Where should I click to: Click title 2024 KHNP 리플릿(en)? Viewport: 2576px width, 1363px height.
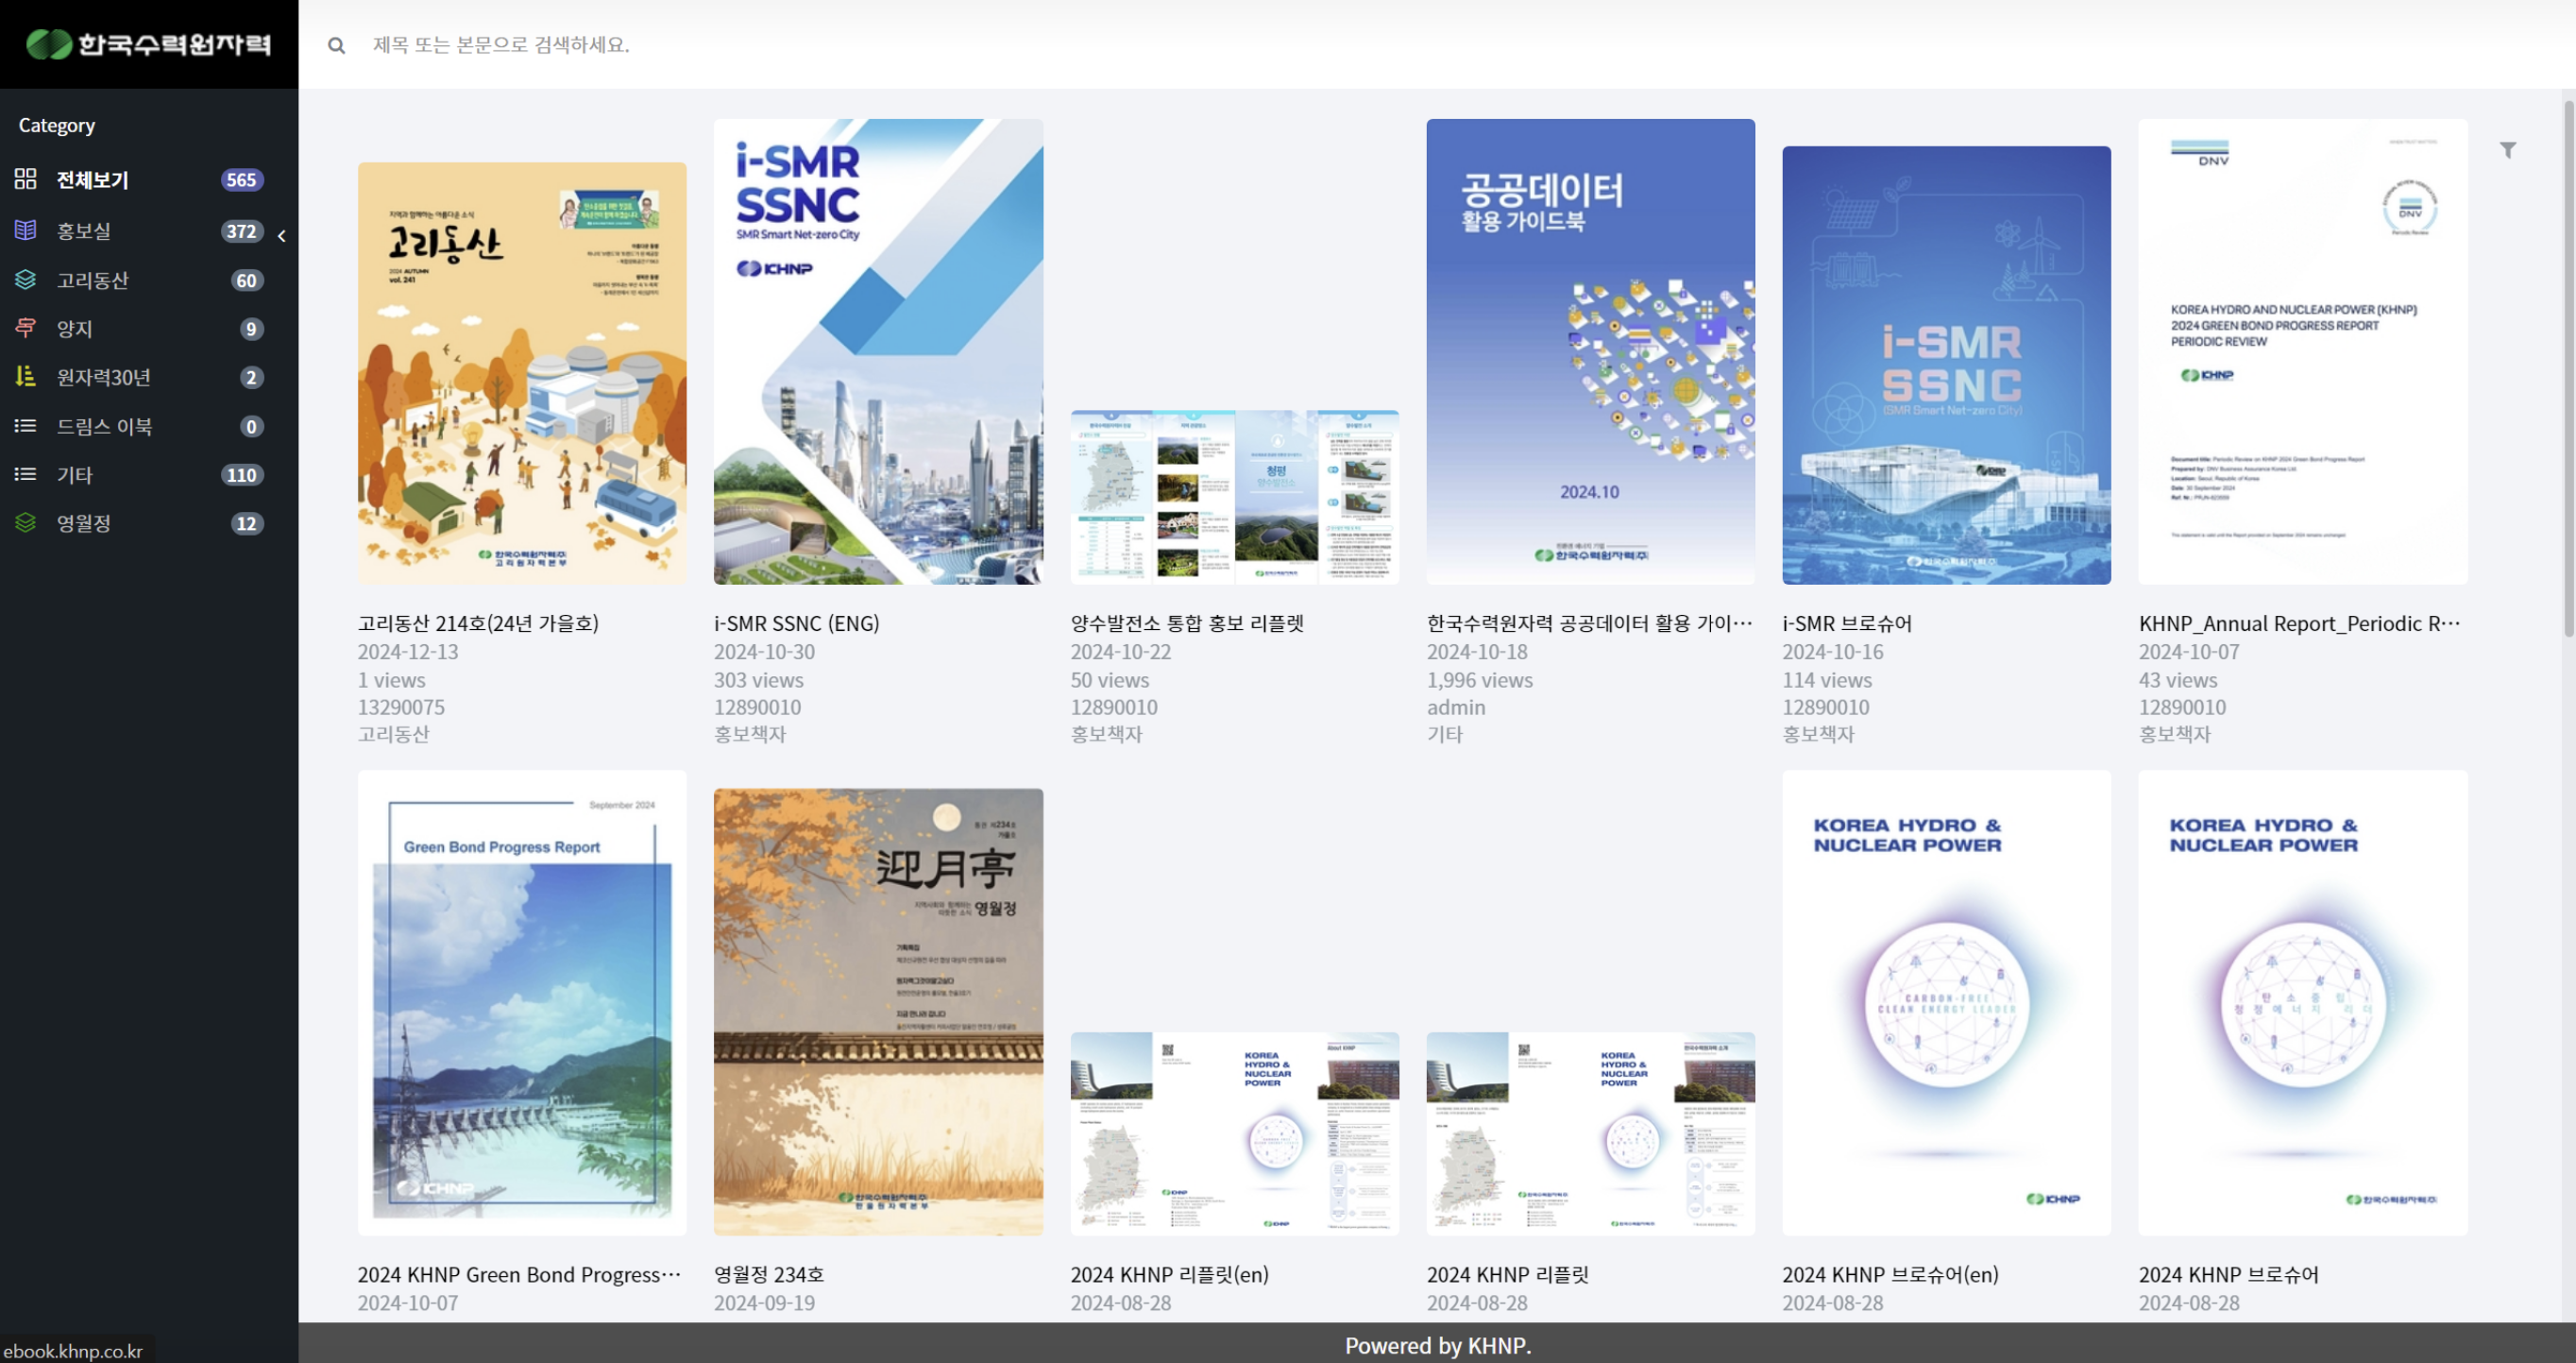1169,1274
